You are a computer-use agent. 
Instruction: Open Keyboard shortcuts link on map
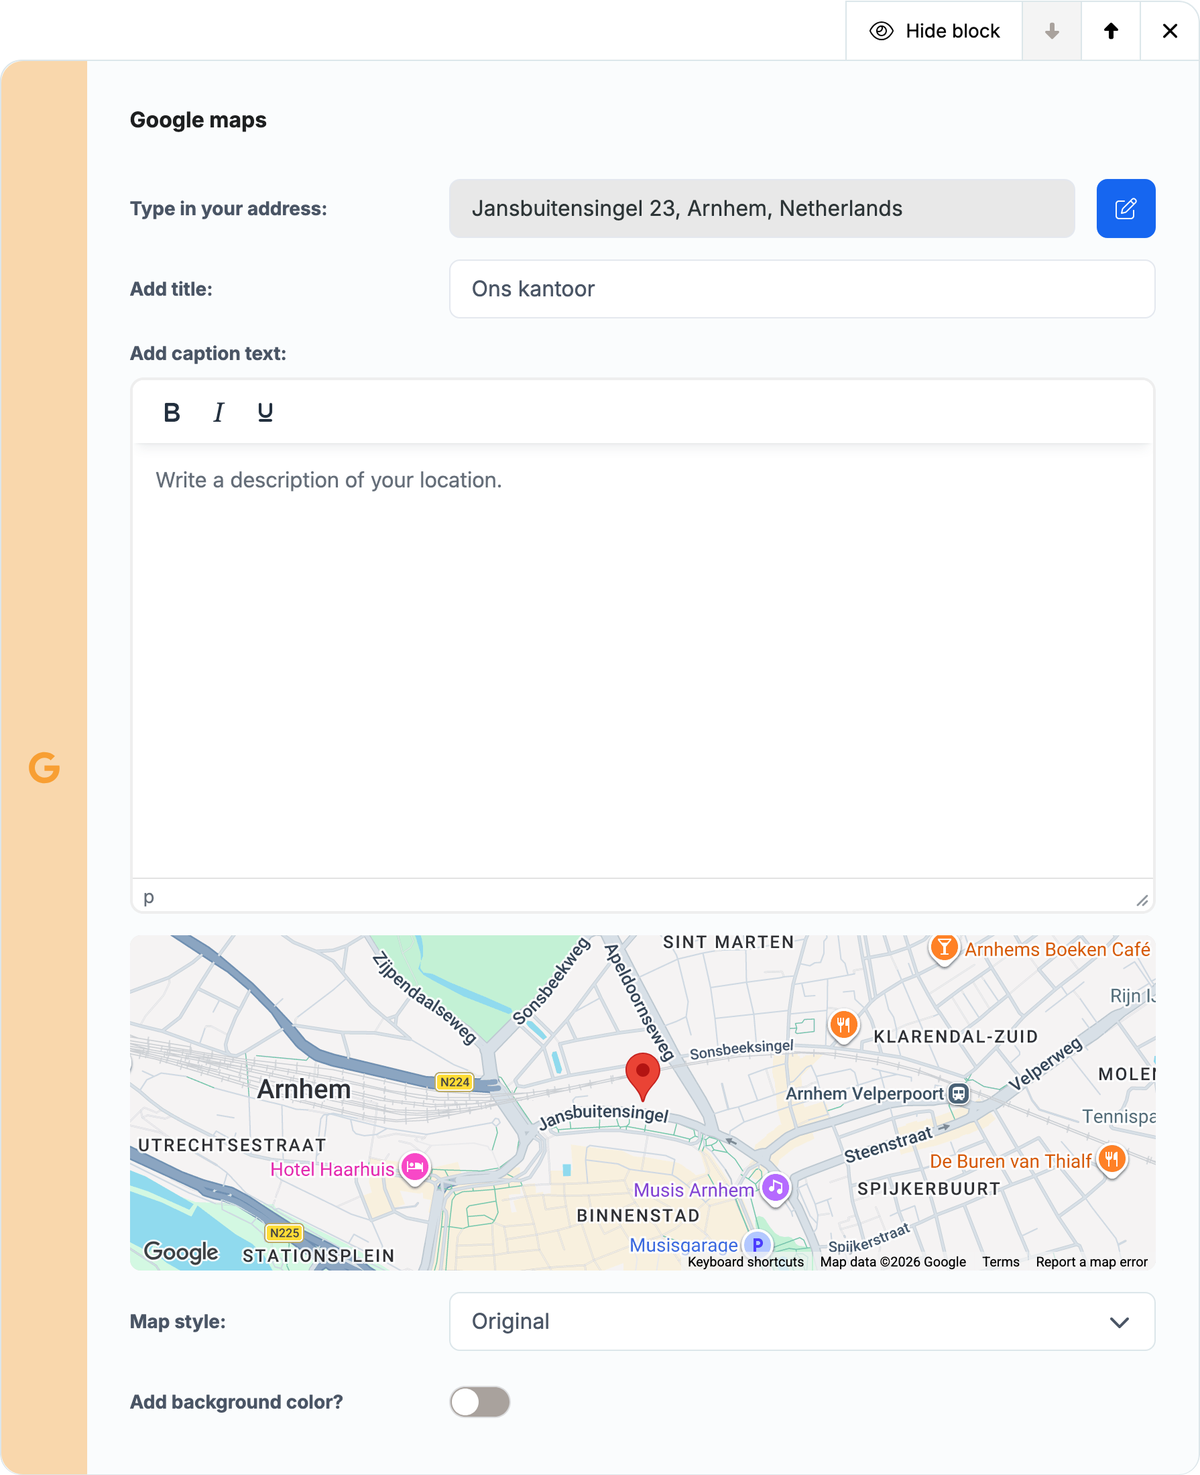(746, 1262)
